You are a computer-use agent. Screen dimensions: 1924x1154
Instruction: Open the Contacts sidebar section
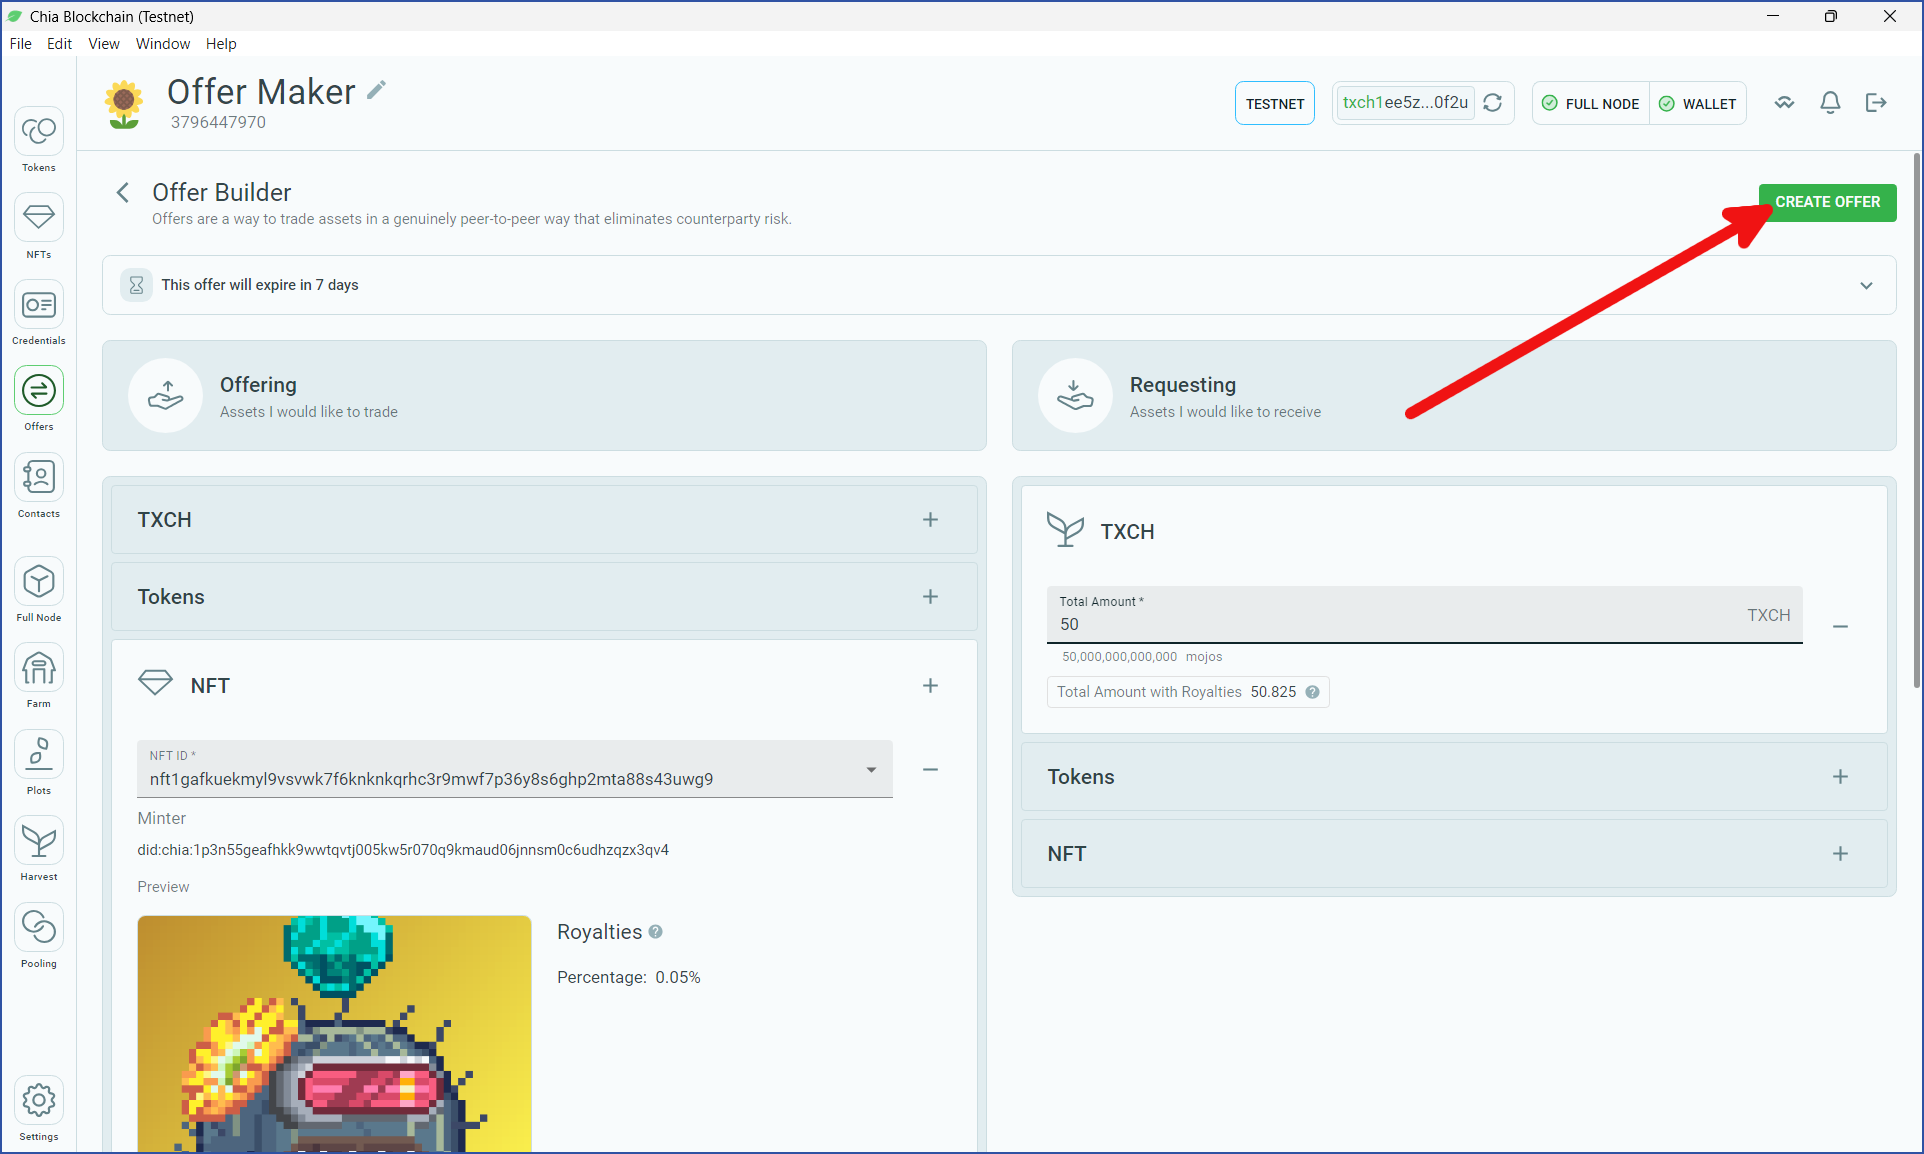coord(39,486)
